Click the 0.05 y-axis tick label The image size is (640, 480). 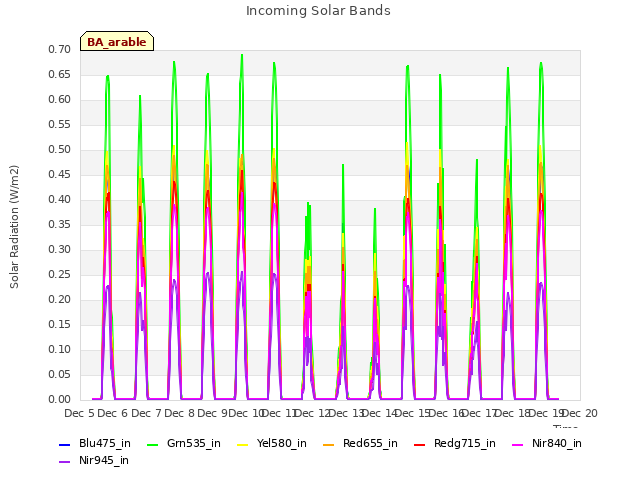pyautogui.click(x=60, y=374)
